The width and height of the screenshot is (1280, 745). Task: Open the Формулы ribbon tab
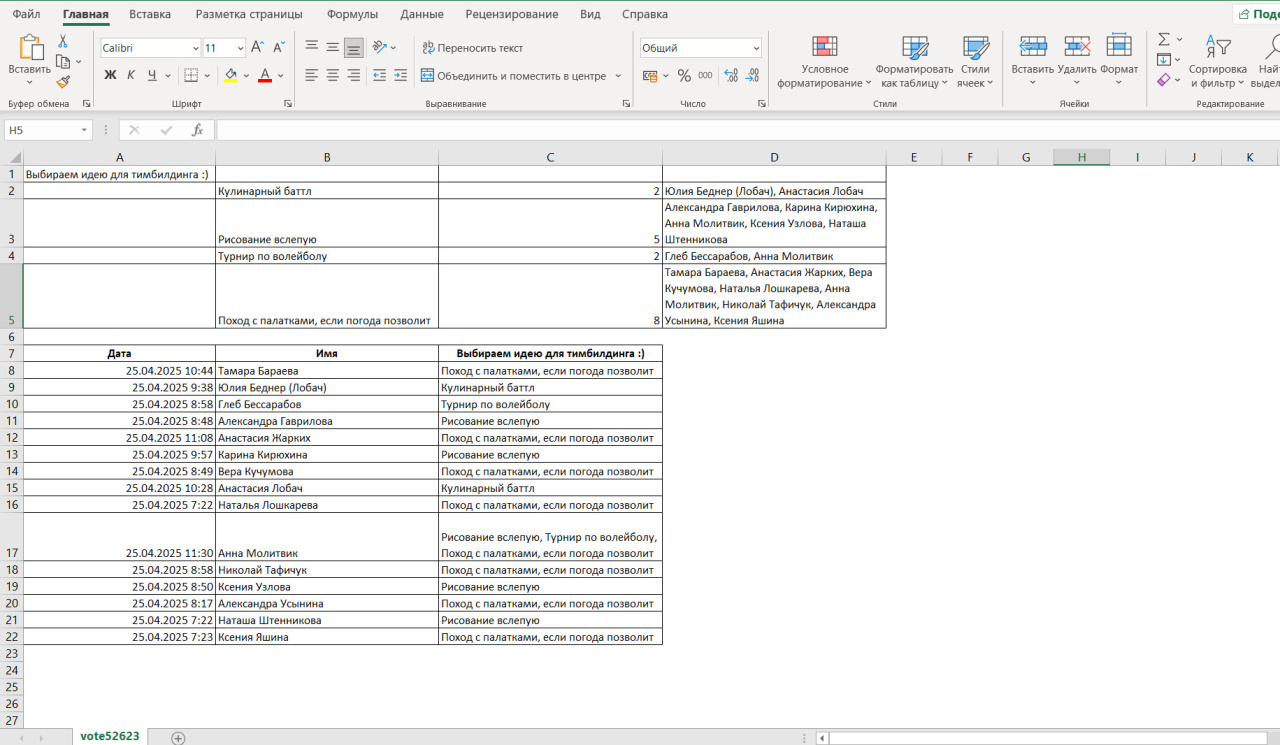pyautogui.click(x=352, y=14)
